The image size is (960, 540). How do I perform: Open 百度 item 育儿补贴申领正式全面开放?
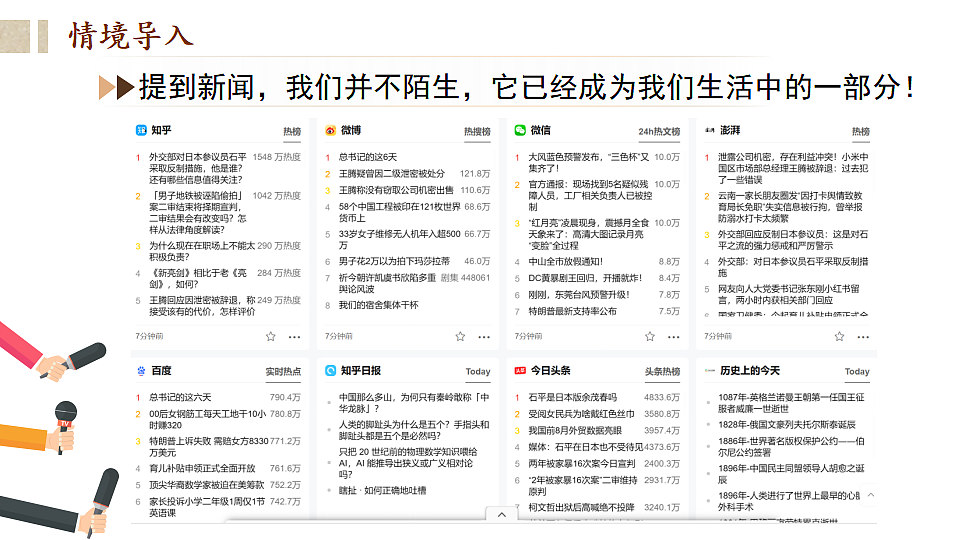[x=202, y=468]
